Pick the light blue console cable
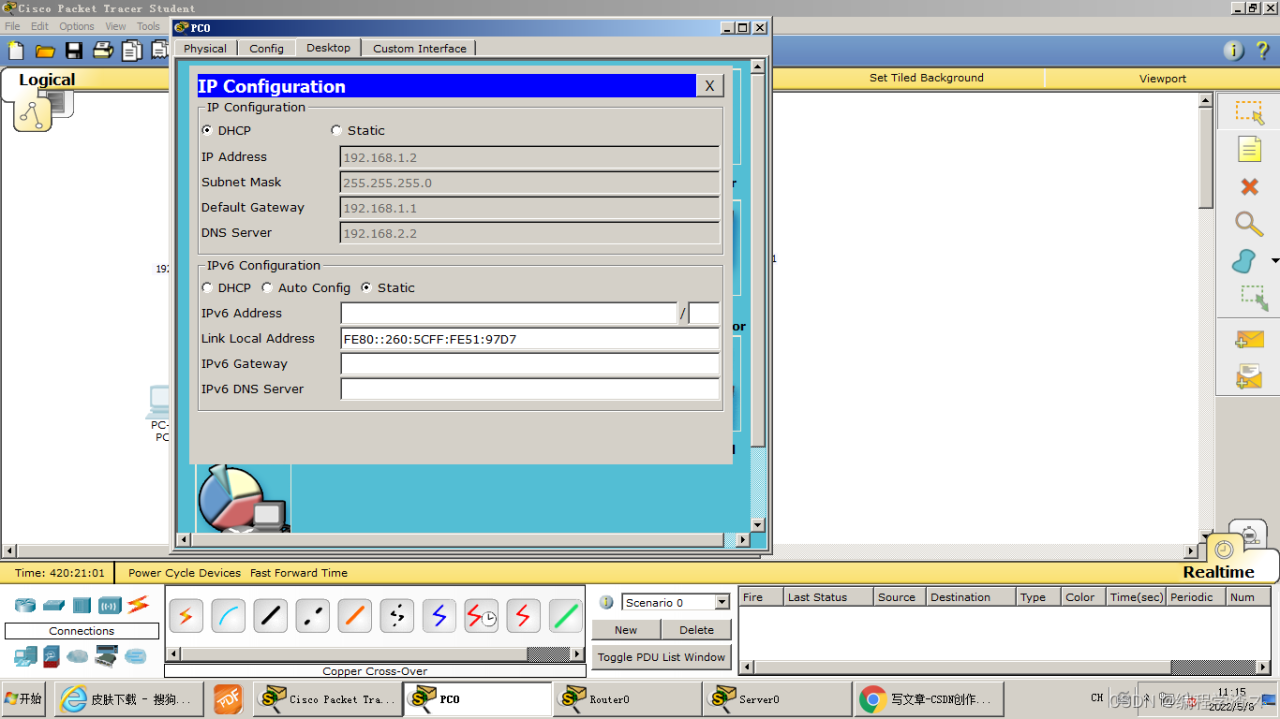Screen dimensions: 1280x719 (228, 616)
